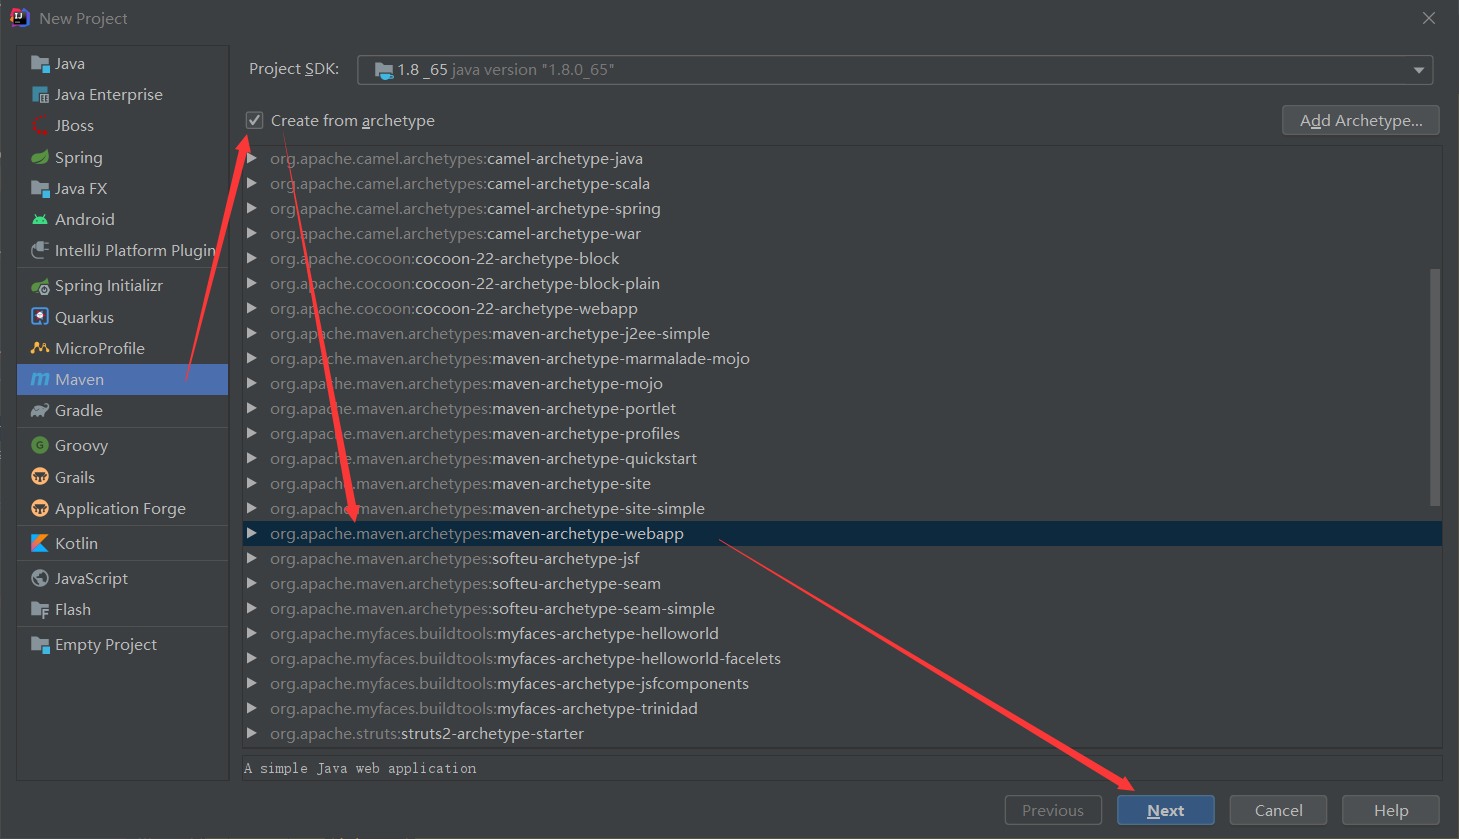Expand camel-archetype-scala node

(x=252, y=183)
